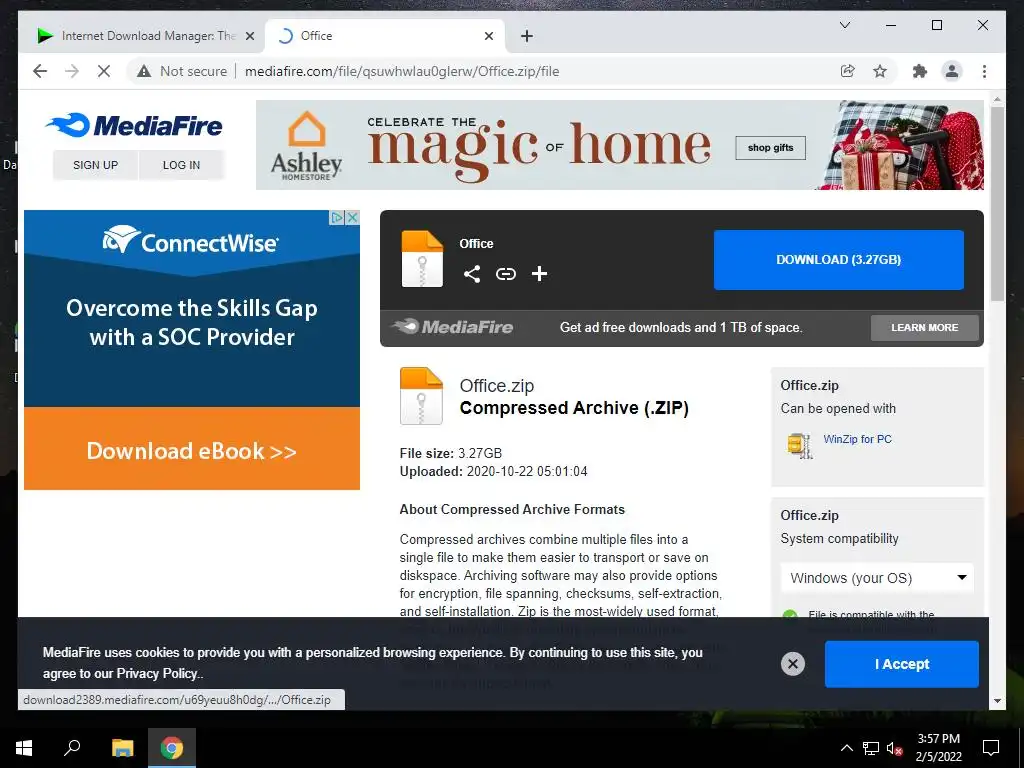Click the MediaFire logo at top left
The height and width of the screenshot is (768, 1024).
point(134,125)
